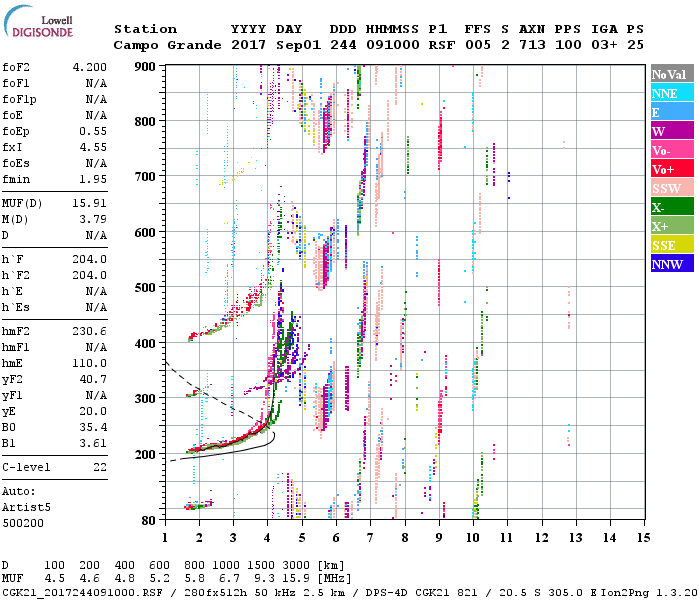Click the 500 km height axis label
The image size is (700, 600).
[x=145, y=288]
